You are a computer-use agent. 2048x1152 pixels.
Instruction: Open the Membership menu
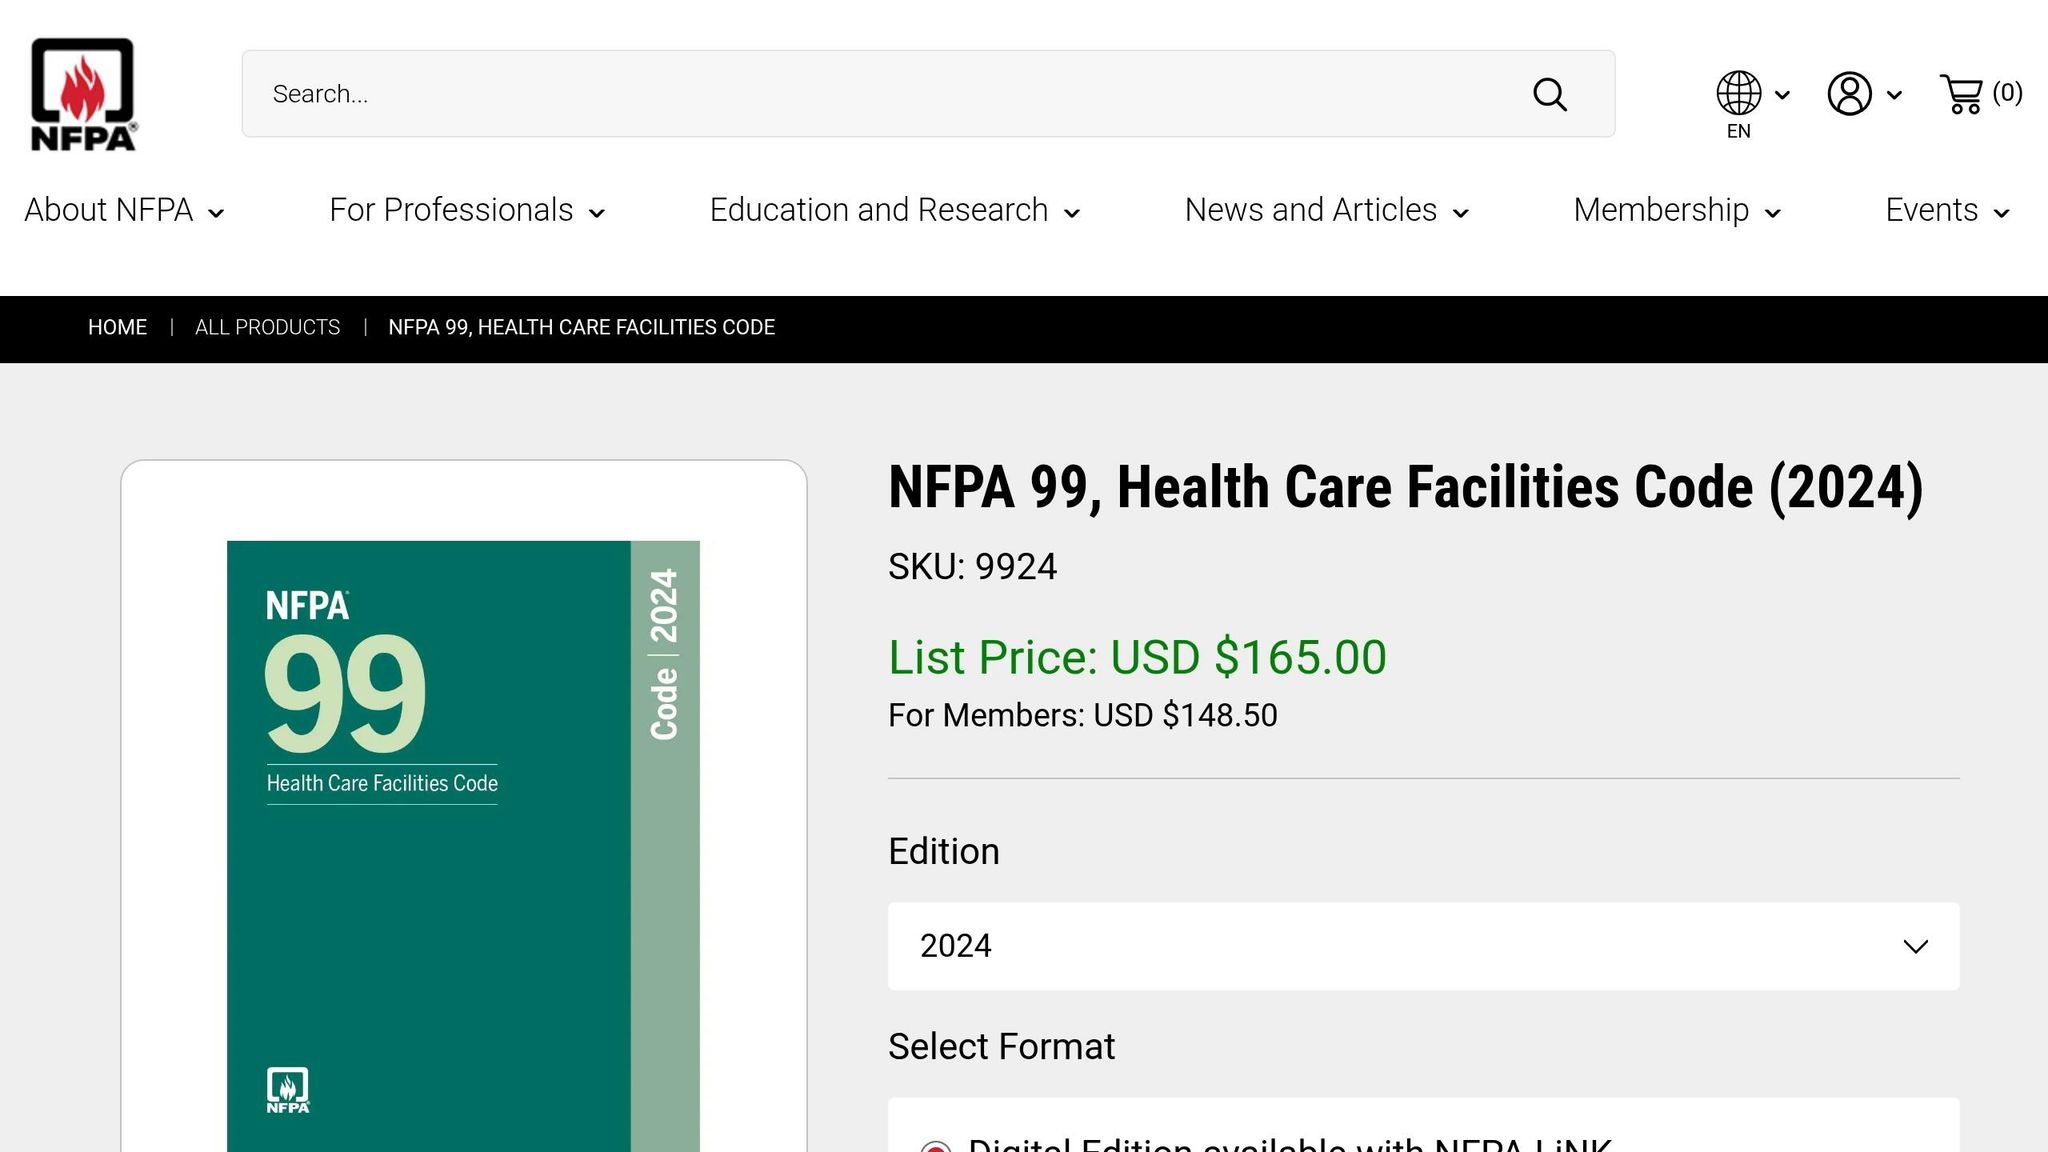pyautogui.click(x=1677, y=210)
